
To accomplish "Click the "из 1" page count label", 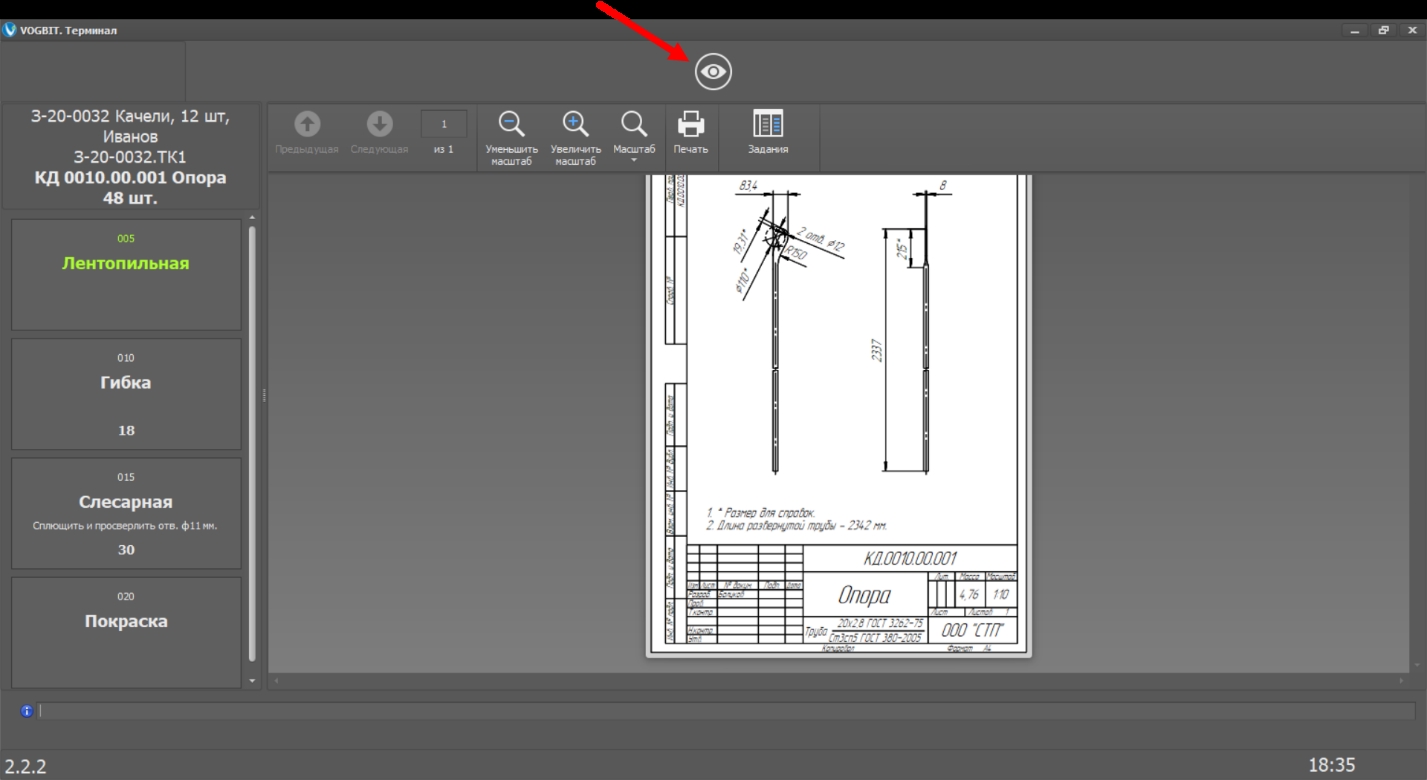I will pyautogui.click(x=444, y=150).
